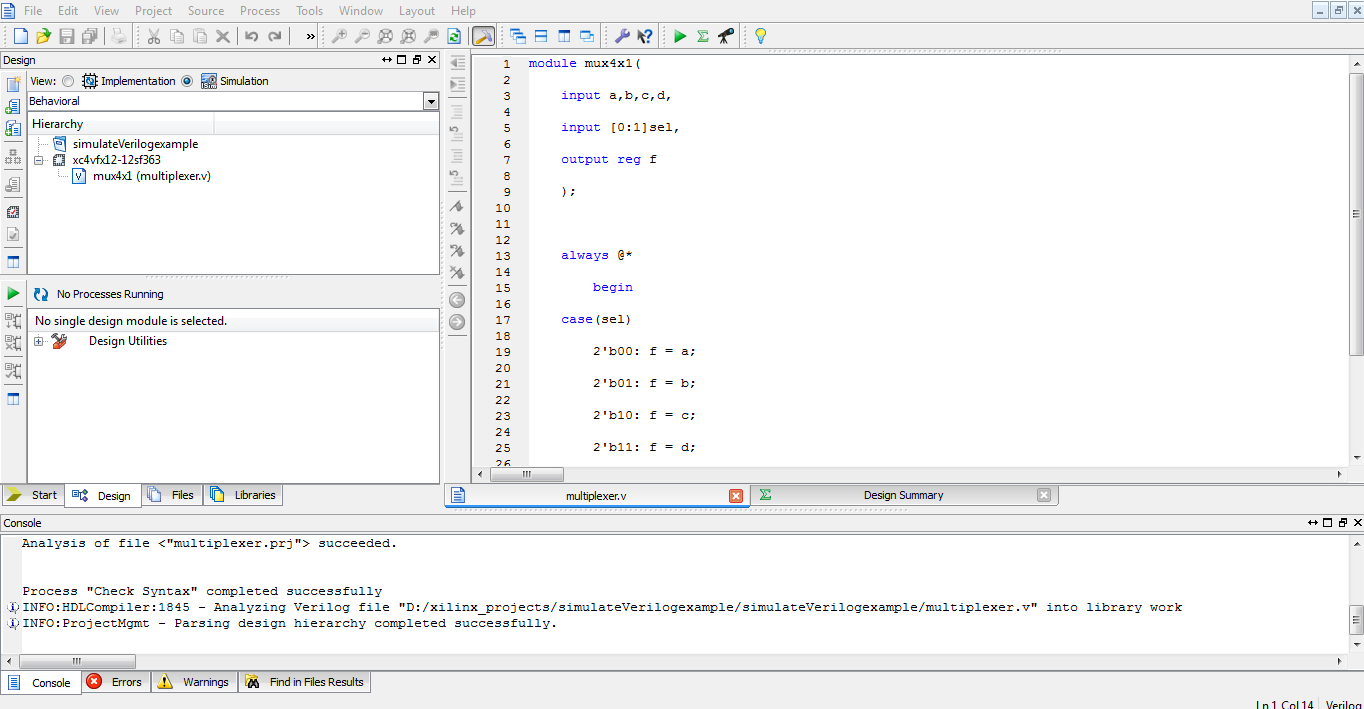Click Add Source icon in Design sidebar

pyautogui.click(x=13, y=106)
